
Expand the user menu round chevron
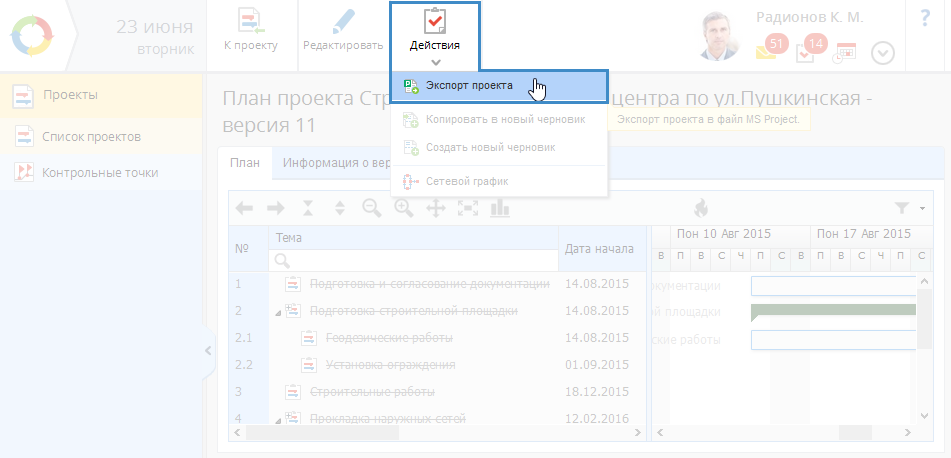[882, 53]
